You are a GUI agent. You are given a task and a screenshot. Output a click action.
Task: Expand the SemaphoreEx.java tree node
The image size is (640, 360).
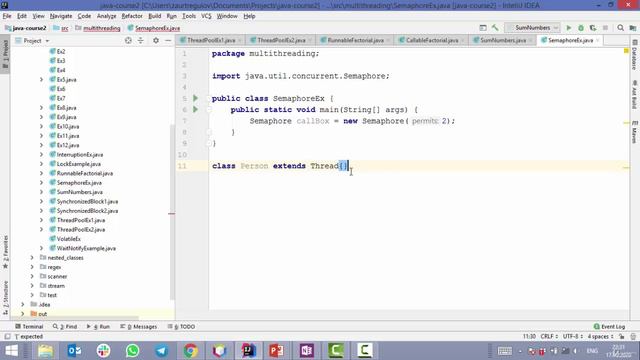[41, 183]
